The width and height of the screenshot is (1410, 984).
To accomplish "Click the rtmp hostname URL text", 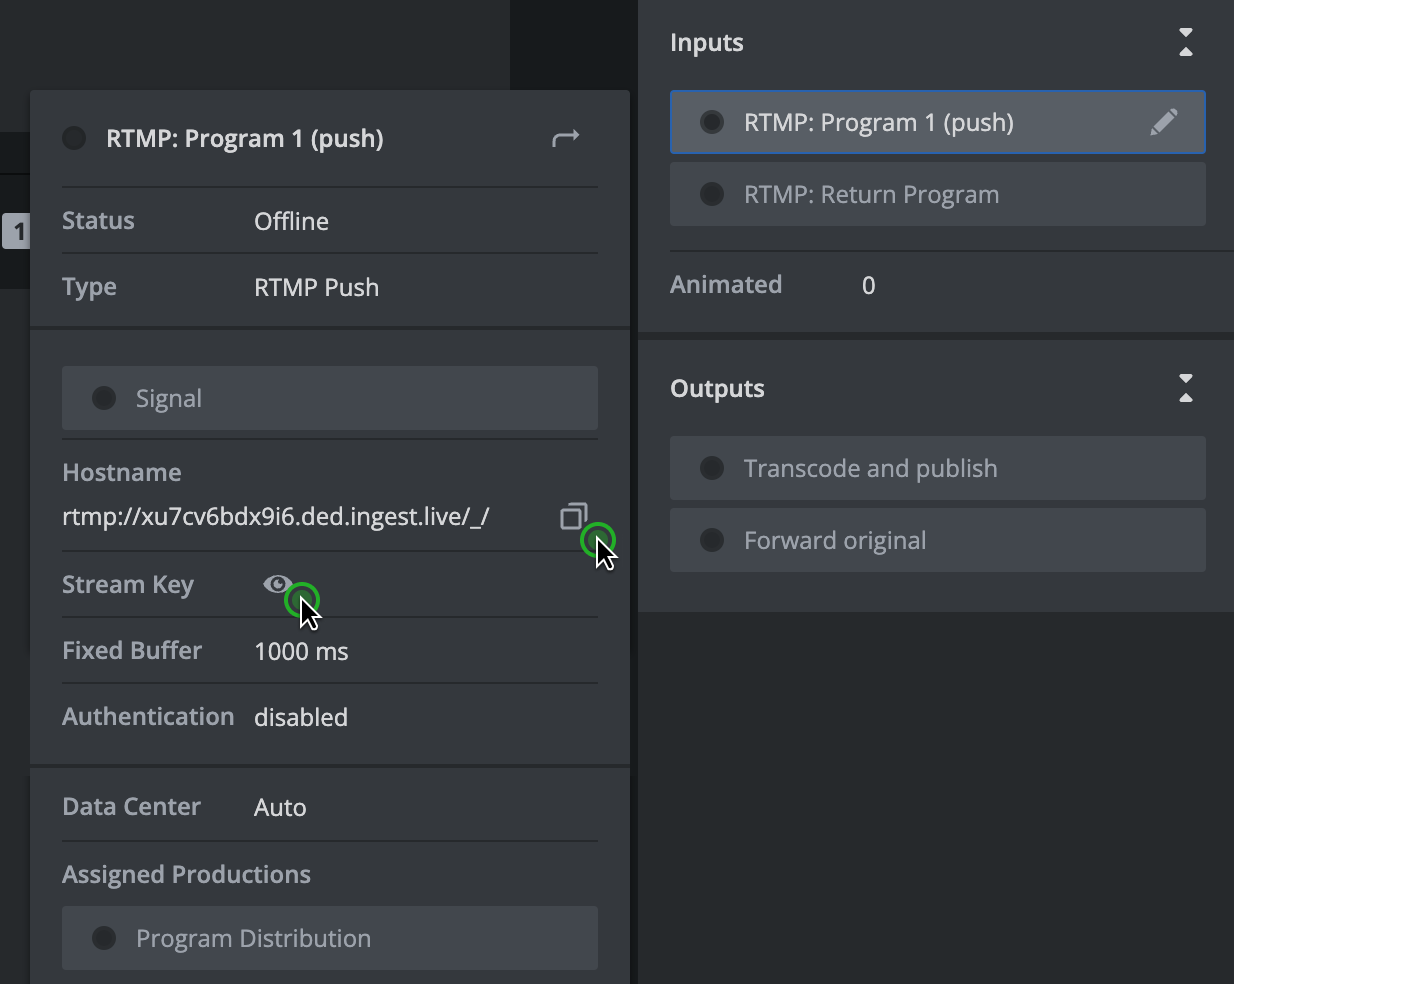I will tap(275, 517).
